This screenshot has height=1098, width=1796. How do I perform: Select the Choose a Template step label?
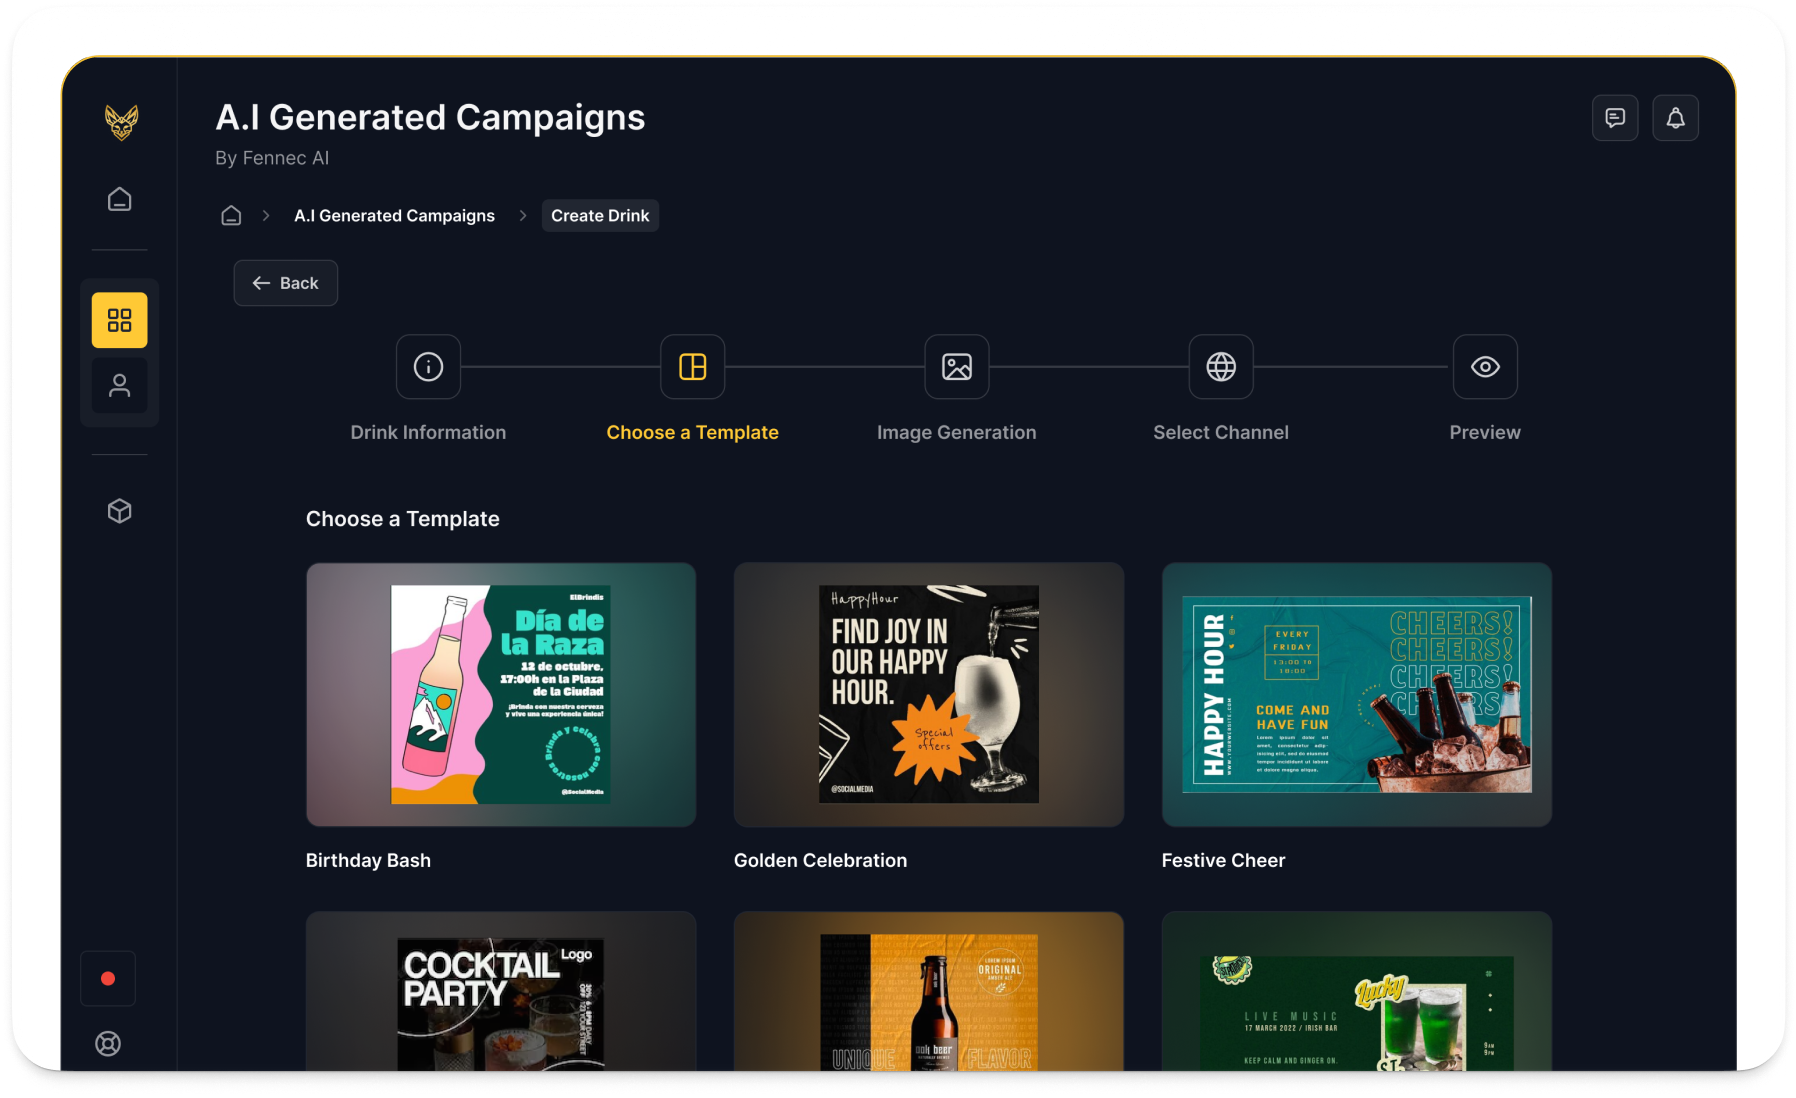pos(692,432)
